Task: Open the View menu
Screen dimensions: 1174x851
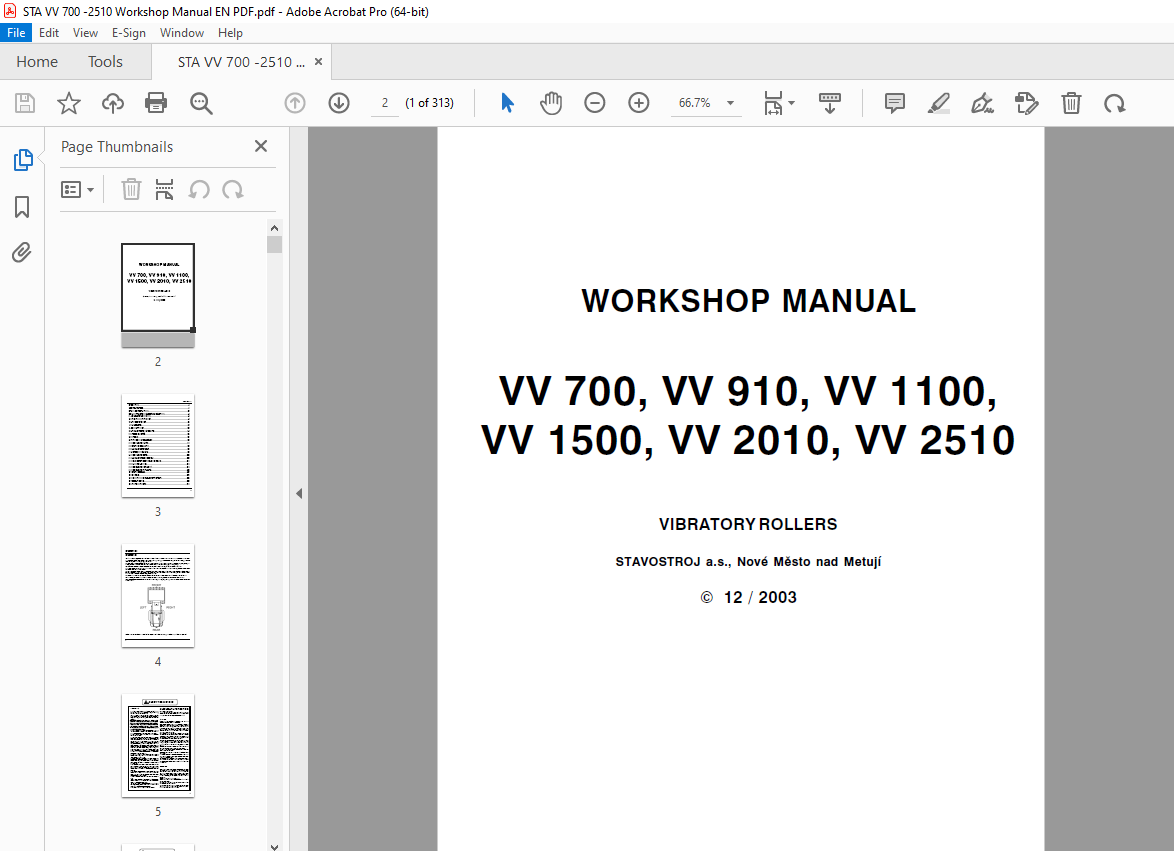Action: pyautogui.click(x=85, y=33)
